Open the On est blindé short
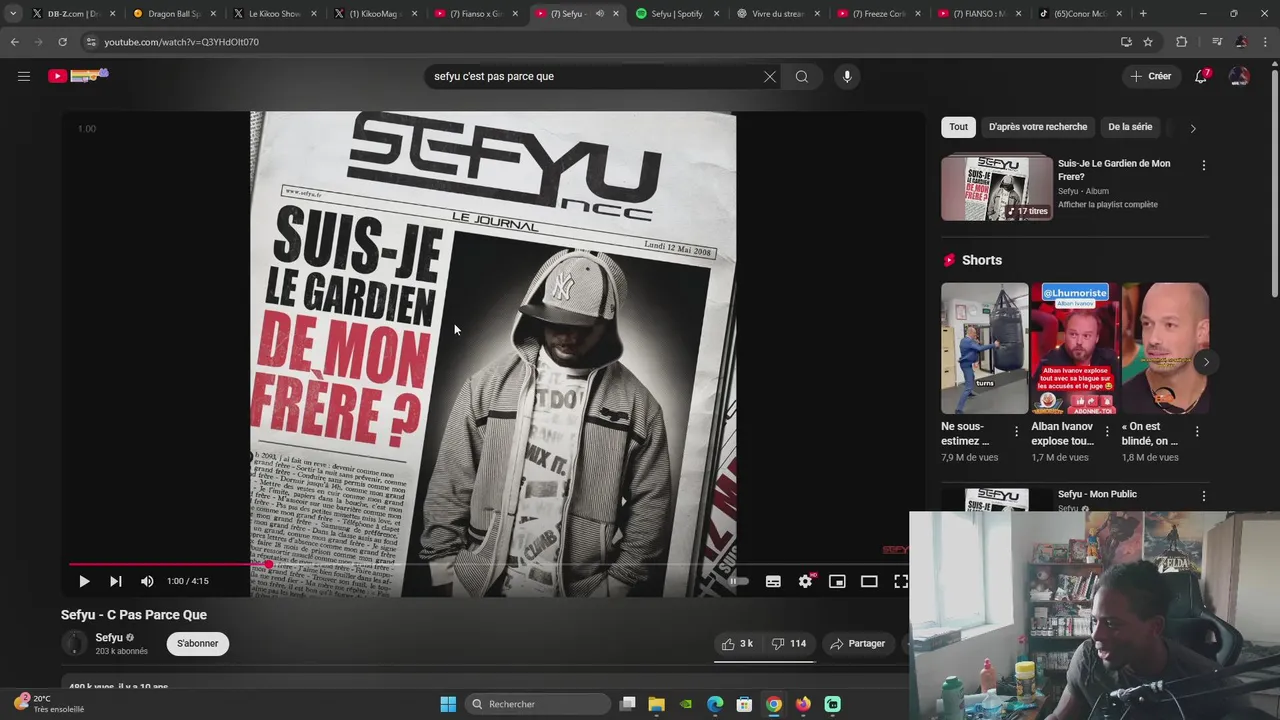 click(x=1165, y=348)
